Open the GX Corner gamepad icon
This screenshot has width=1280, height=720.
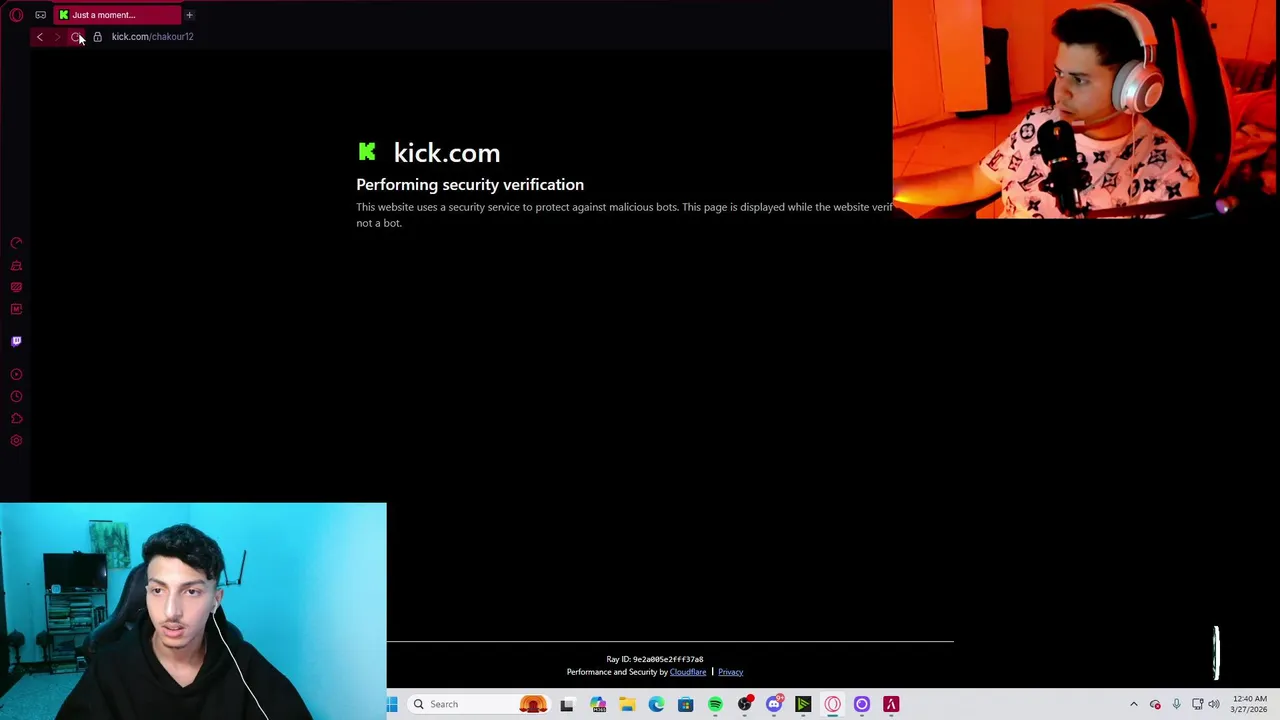40,15
